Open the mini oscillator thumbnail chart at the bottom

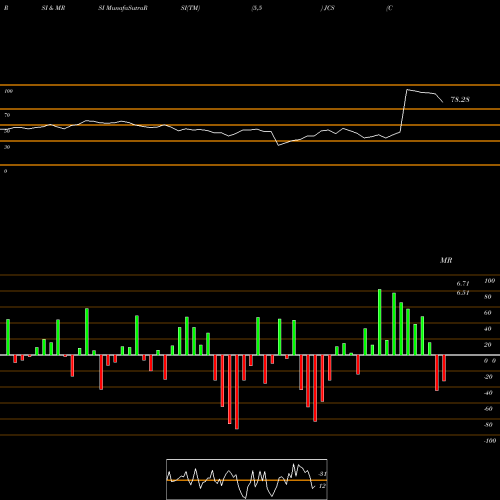click(247, 479)
